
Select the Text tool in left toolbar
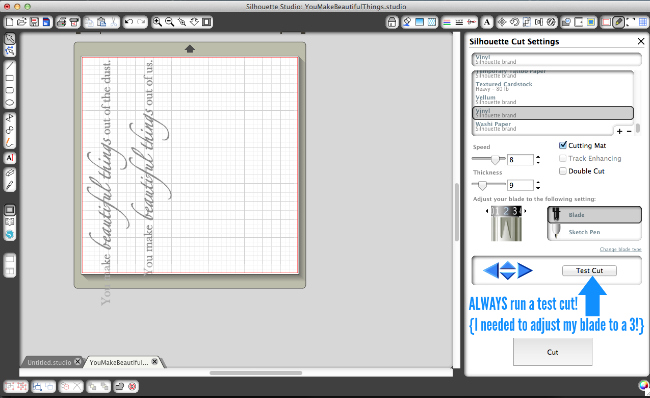10,158
